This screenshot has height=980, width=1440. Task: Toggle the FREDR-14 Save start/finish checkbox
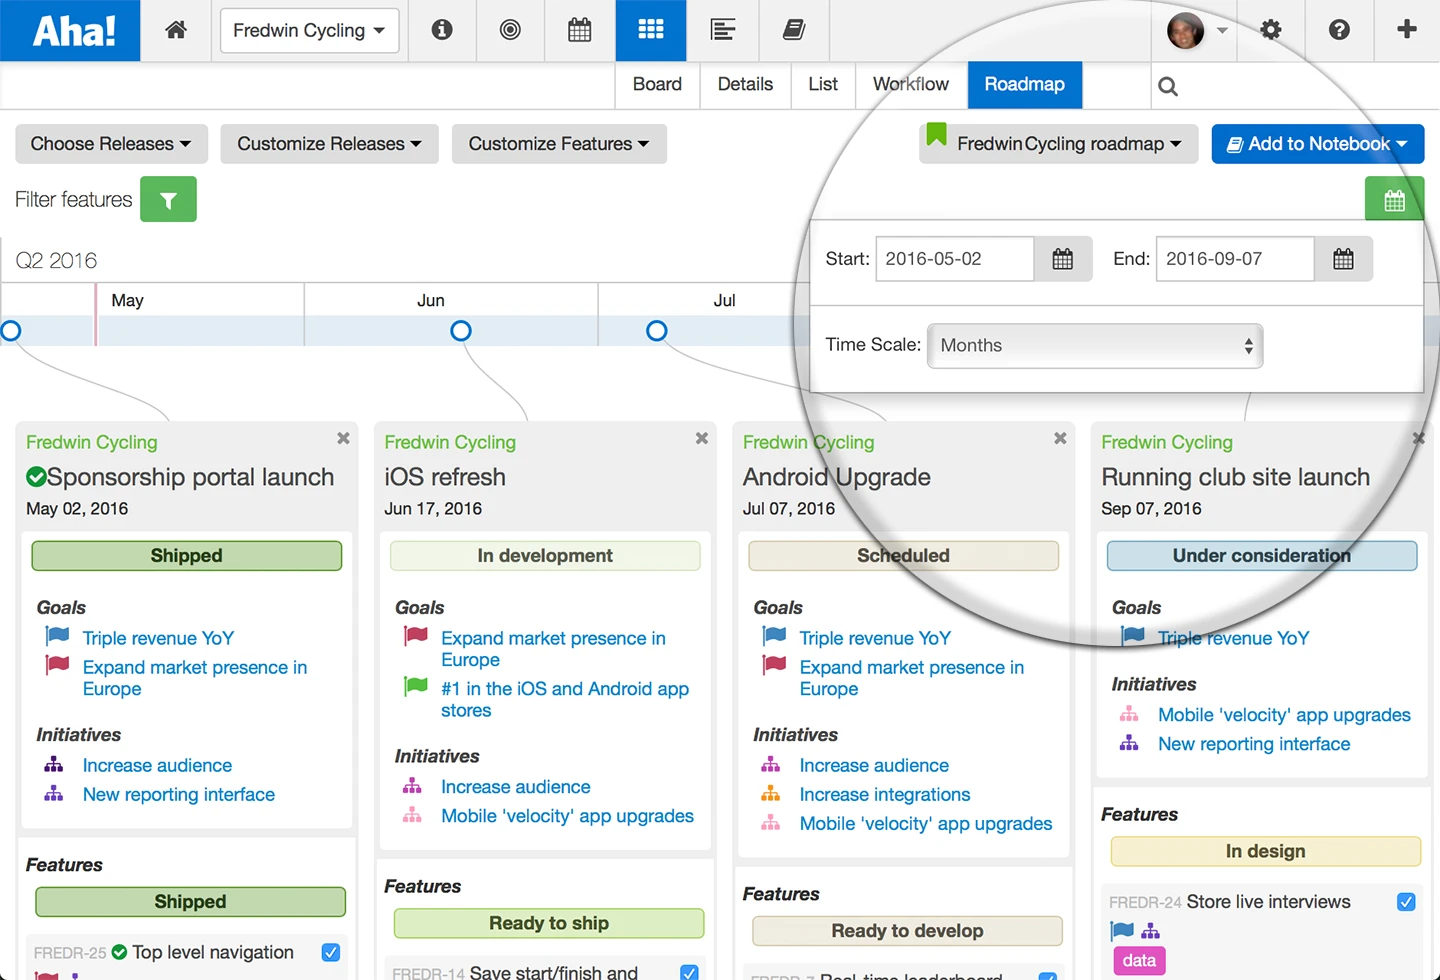point(689,972)
